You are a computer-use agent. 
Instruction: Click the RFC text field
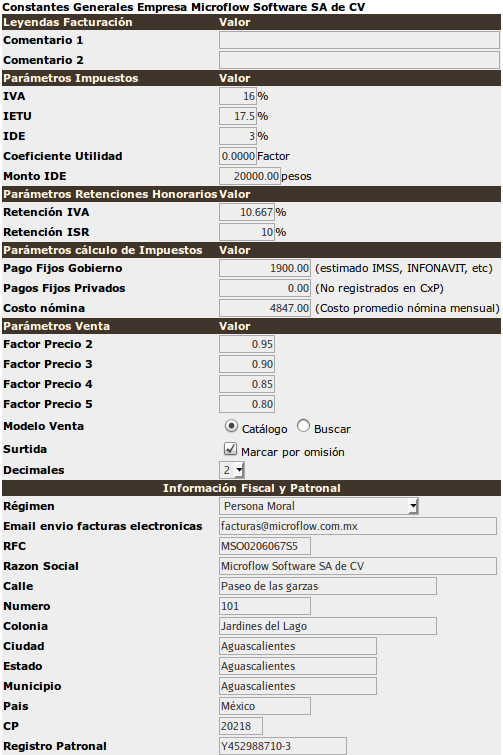(x=265, y=546)
